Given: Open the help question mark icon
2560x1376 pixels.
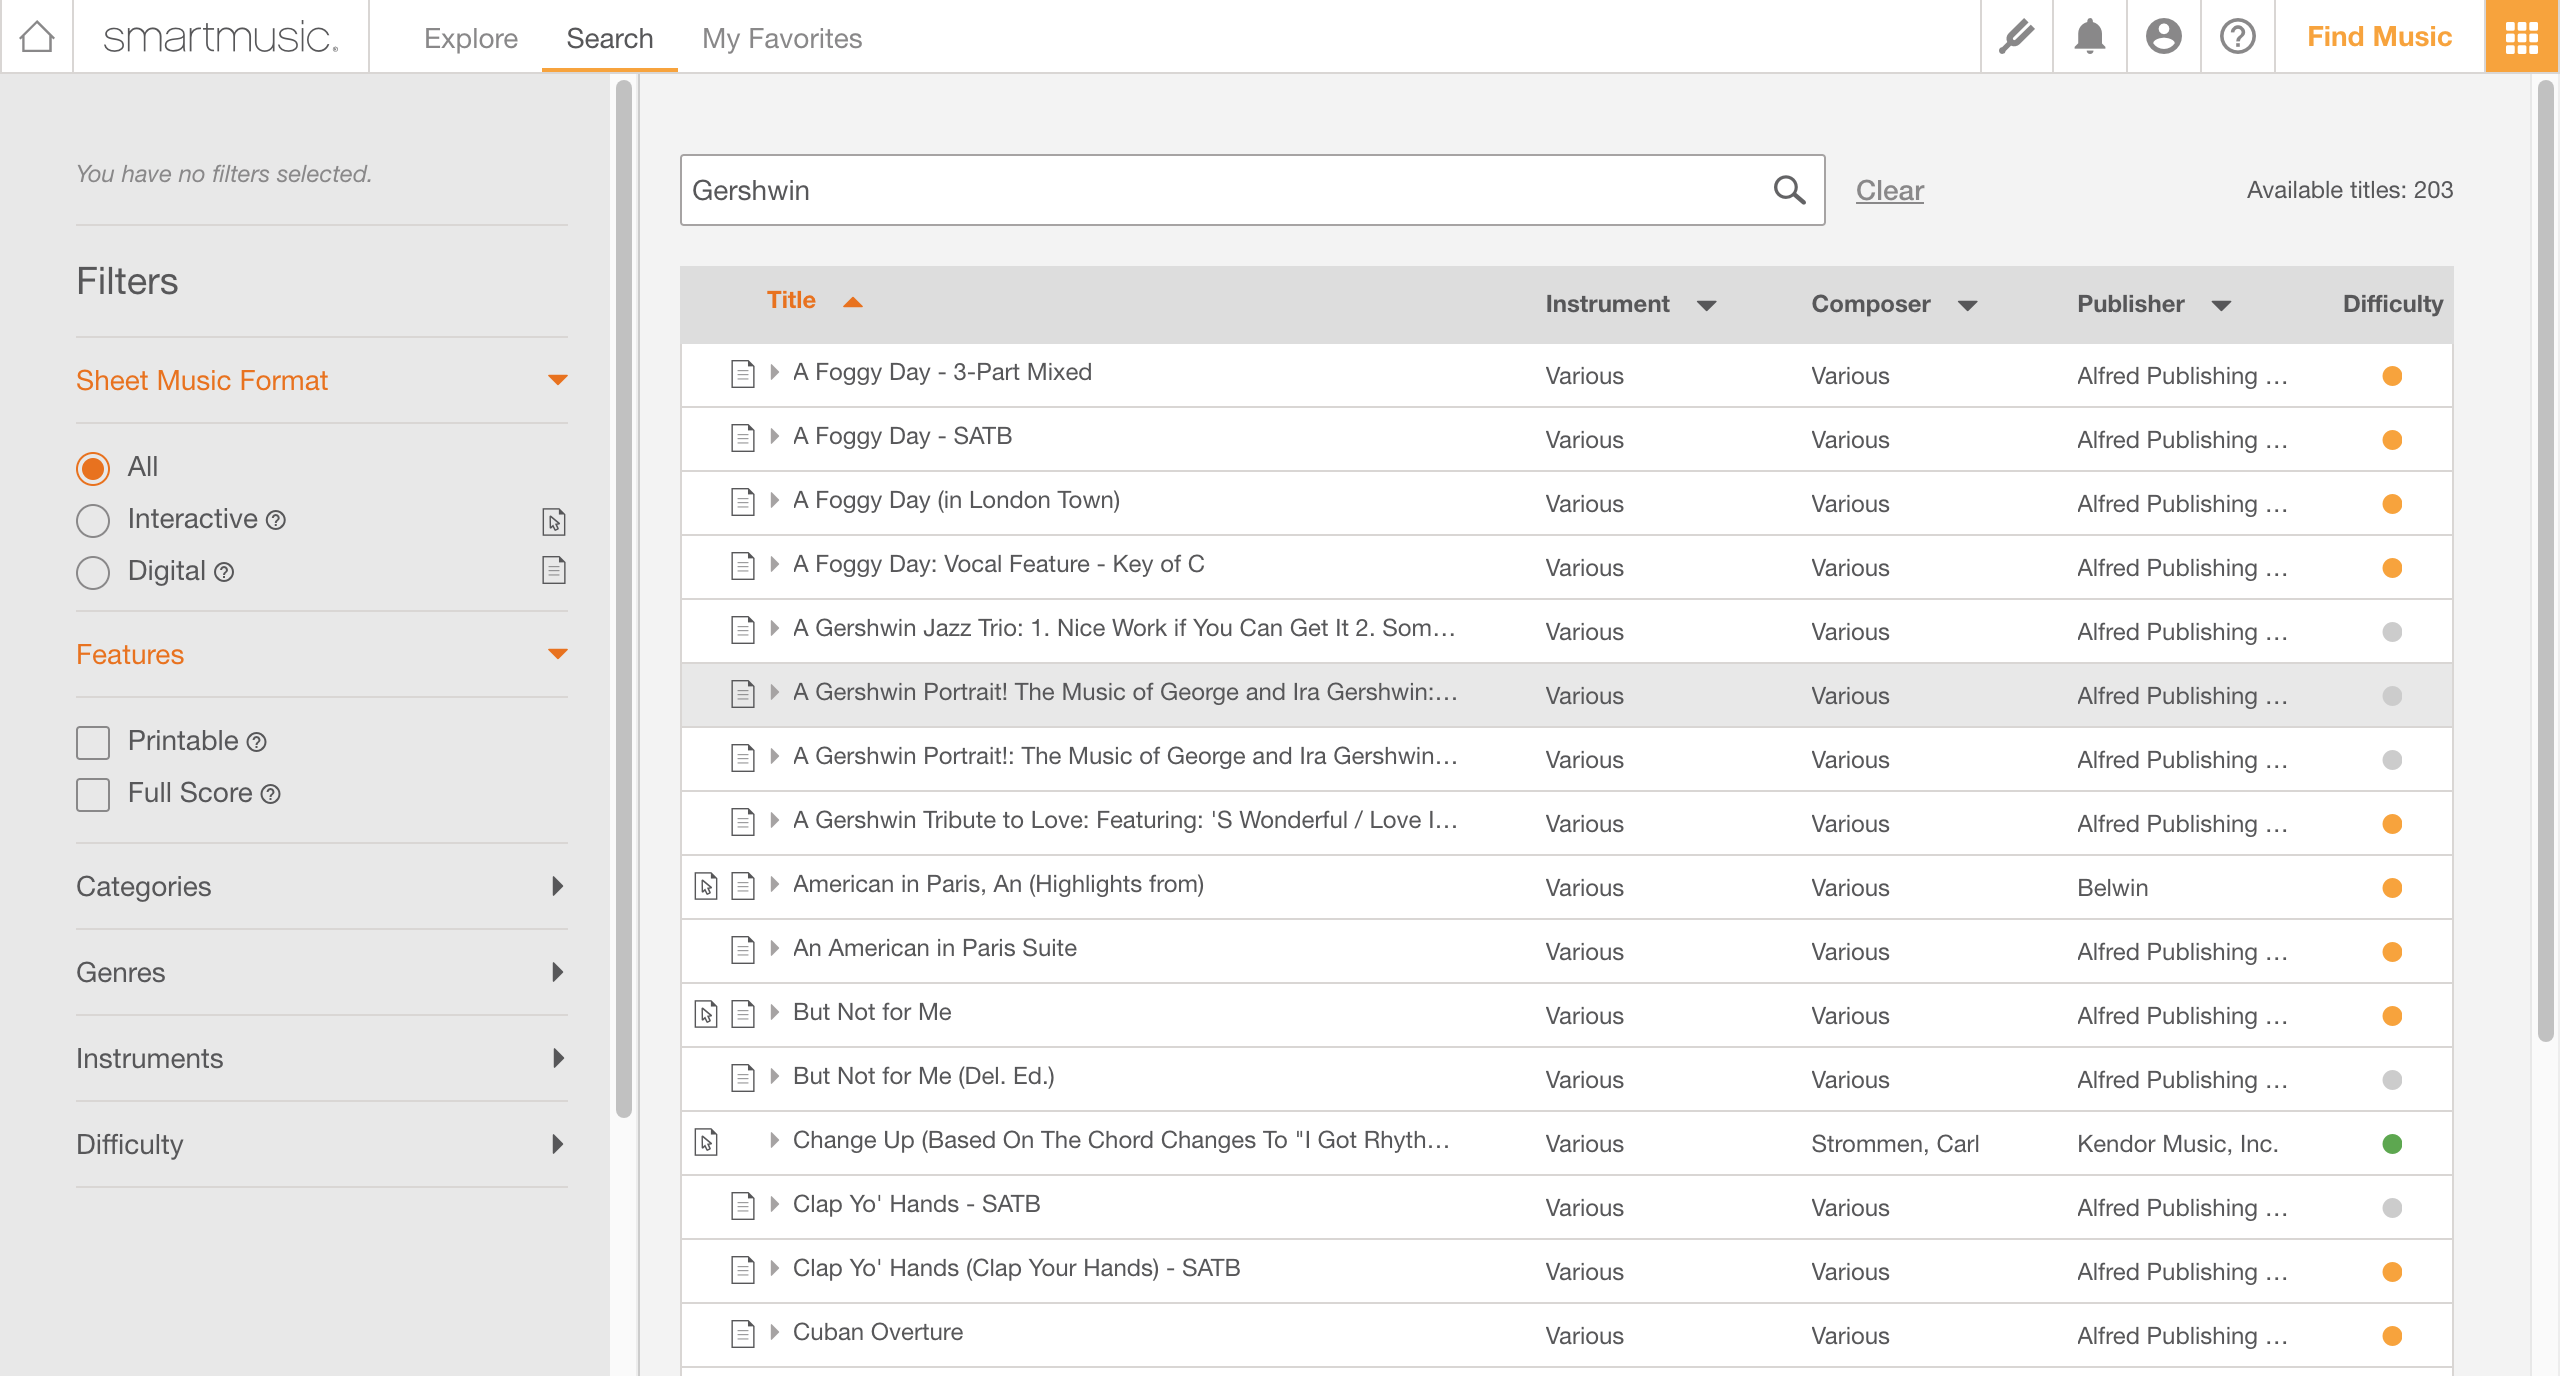Looking at the screenshot, I should (x=2238, y=37).
